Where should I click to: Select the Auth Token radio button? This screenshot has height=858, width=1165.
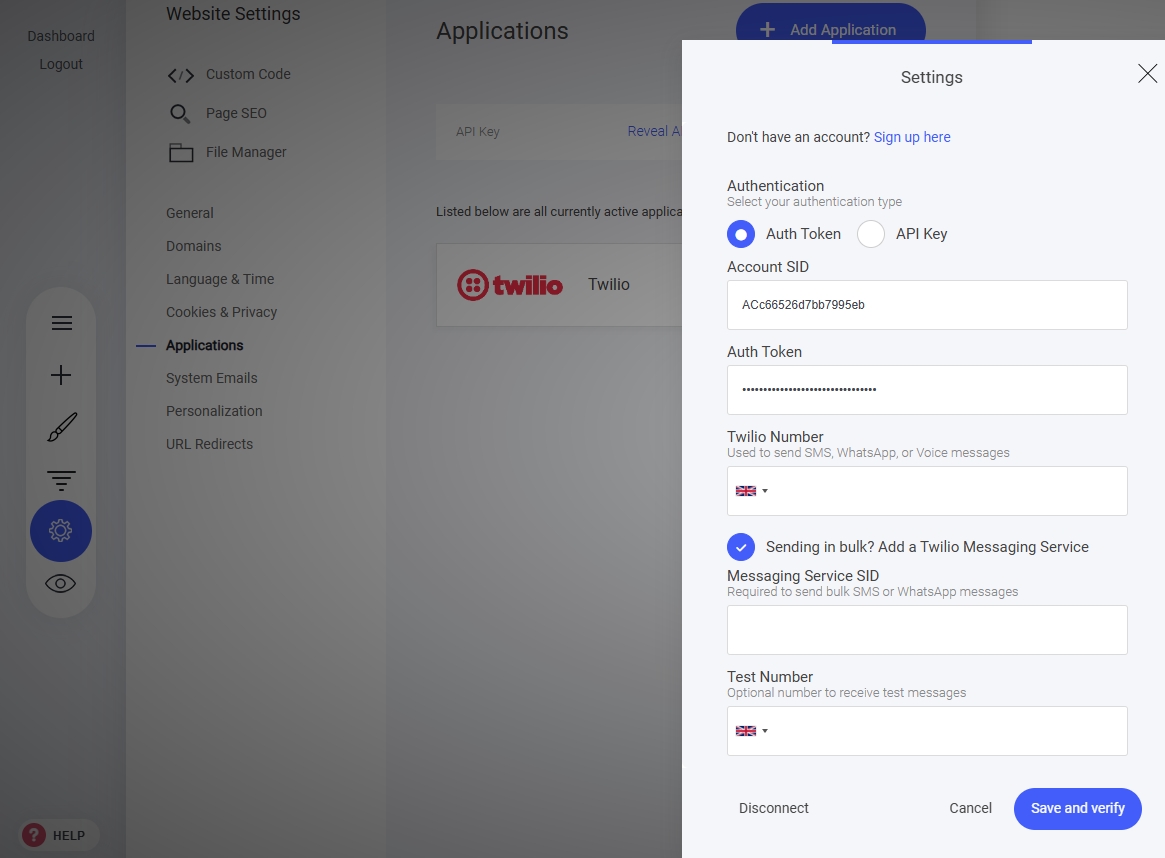[x=741, y=234]
